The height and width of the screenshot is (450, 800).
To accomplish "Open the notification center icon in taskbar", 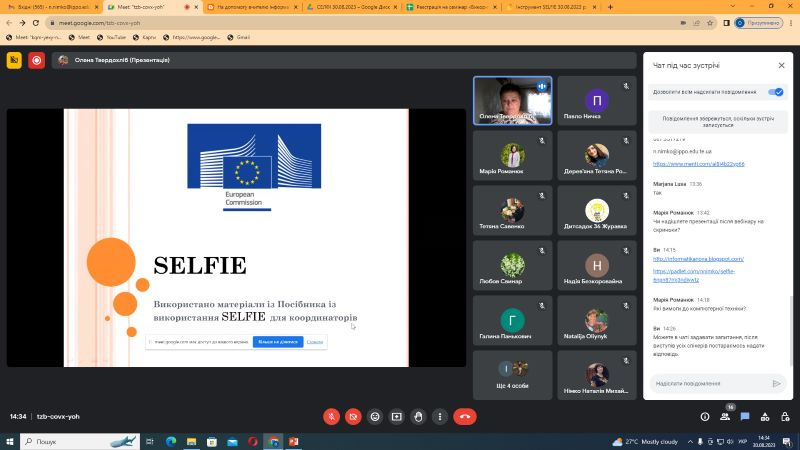I will (787, 442).
